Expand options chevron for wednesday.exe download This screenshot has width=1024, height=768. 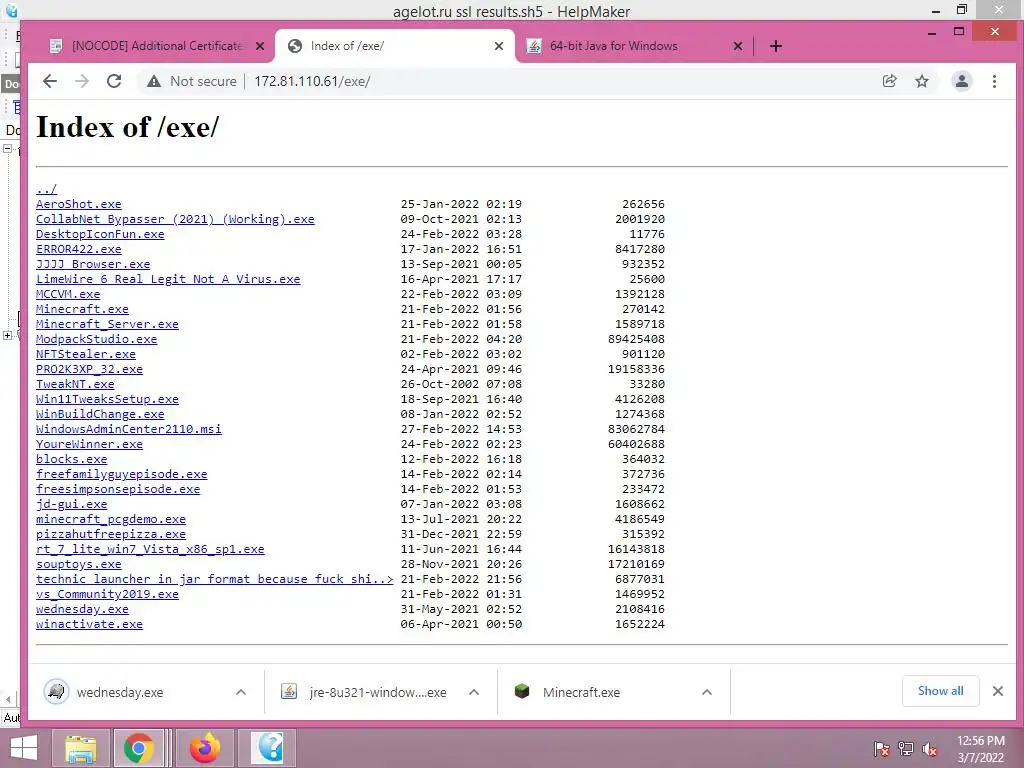coord(241,692)
